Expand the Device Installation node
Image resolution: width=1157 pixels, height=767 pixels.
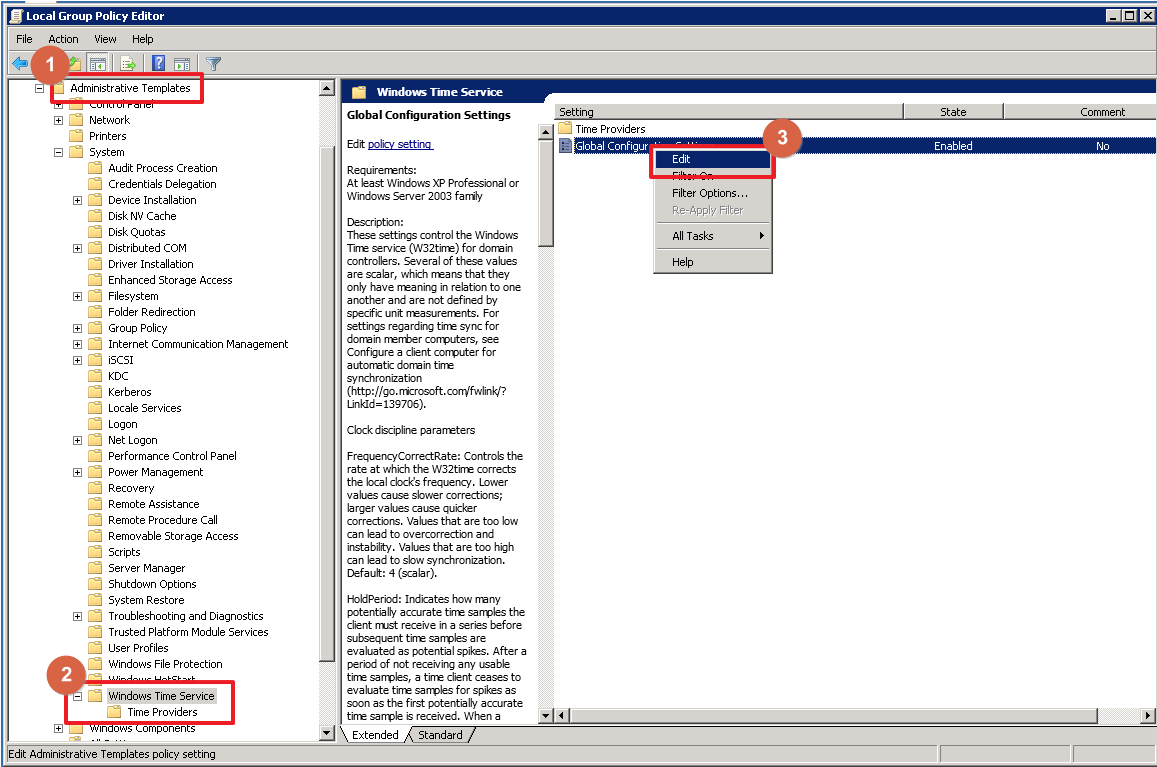click(77, 200)
